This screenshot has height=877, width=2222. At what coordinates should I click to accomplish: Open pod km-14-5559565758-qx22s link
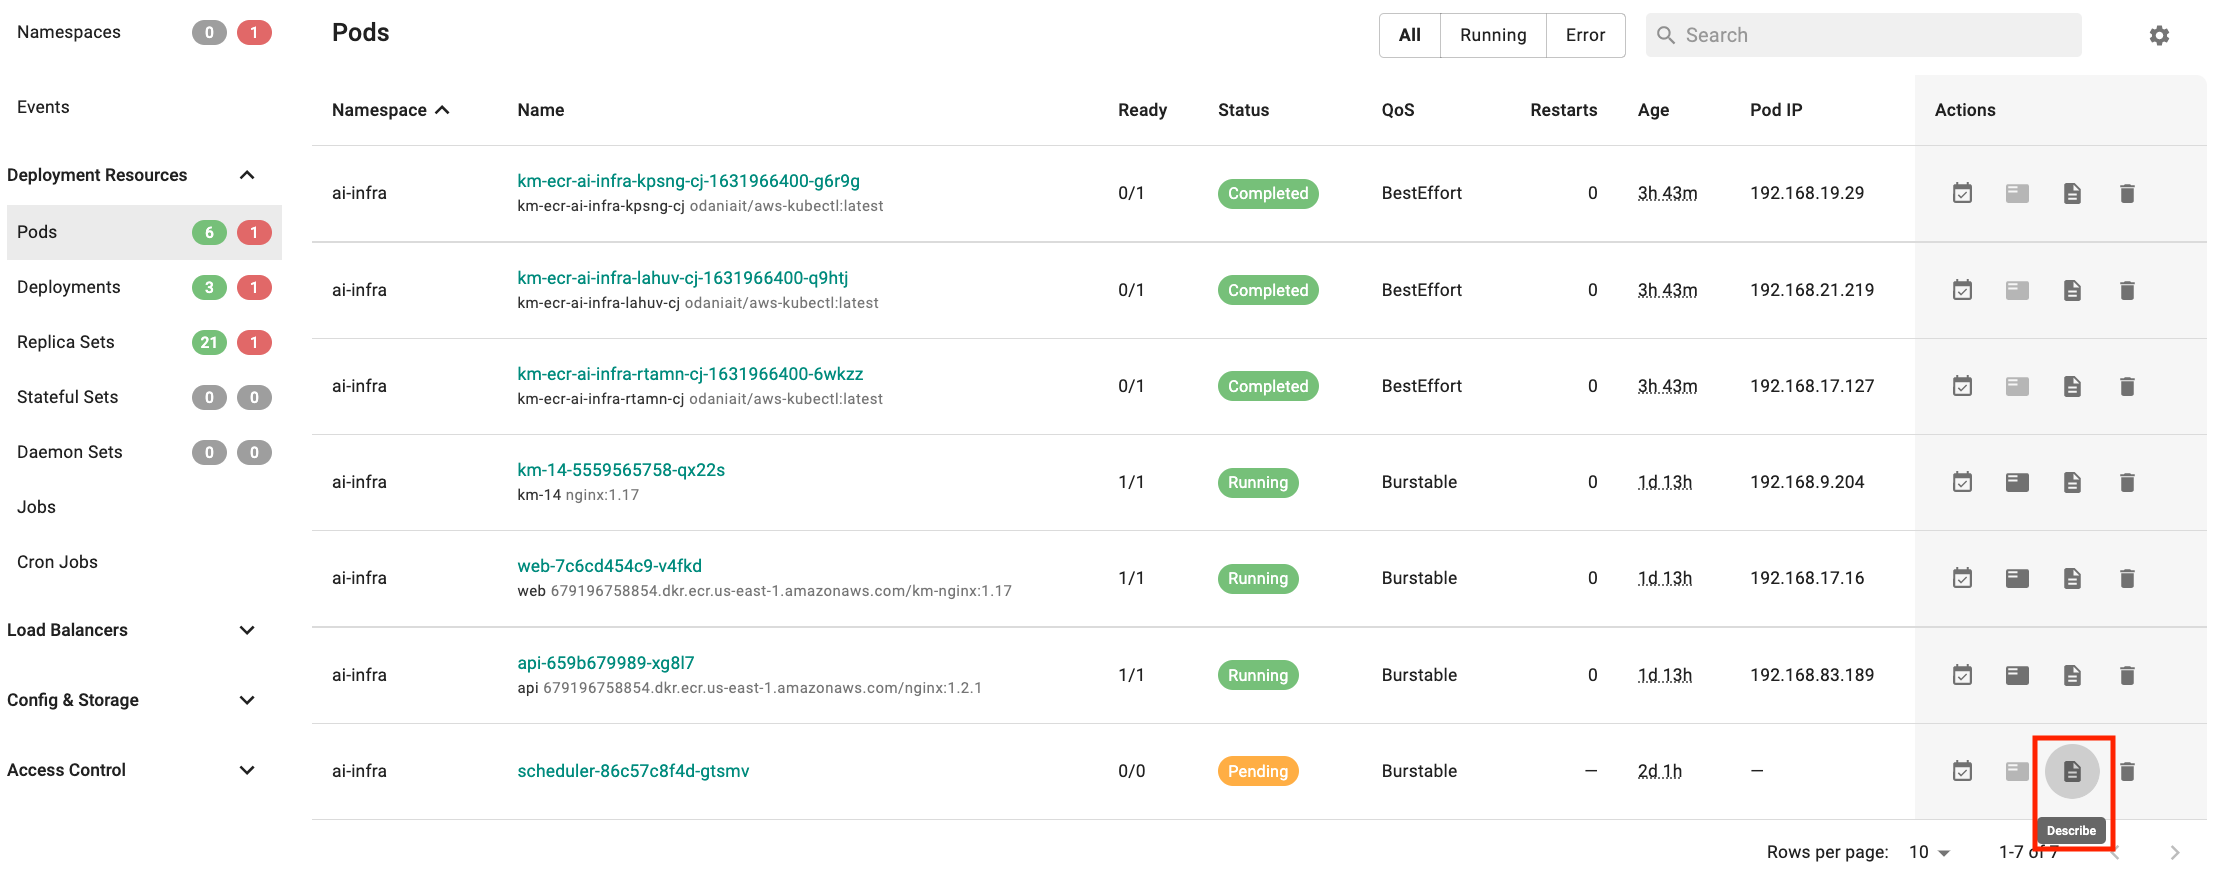click(x=621, y=470)
